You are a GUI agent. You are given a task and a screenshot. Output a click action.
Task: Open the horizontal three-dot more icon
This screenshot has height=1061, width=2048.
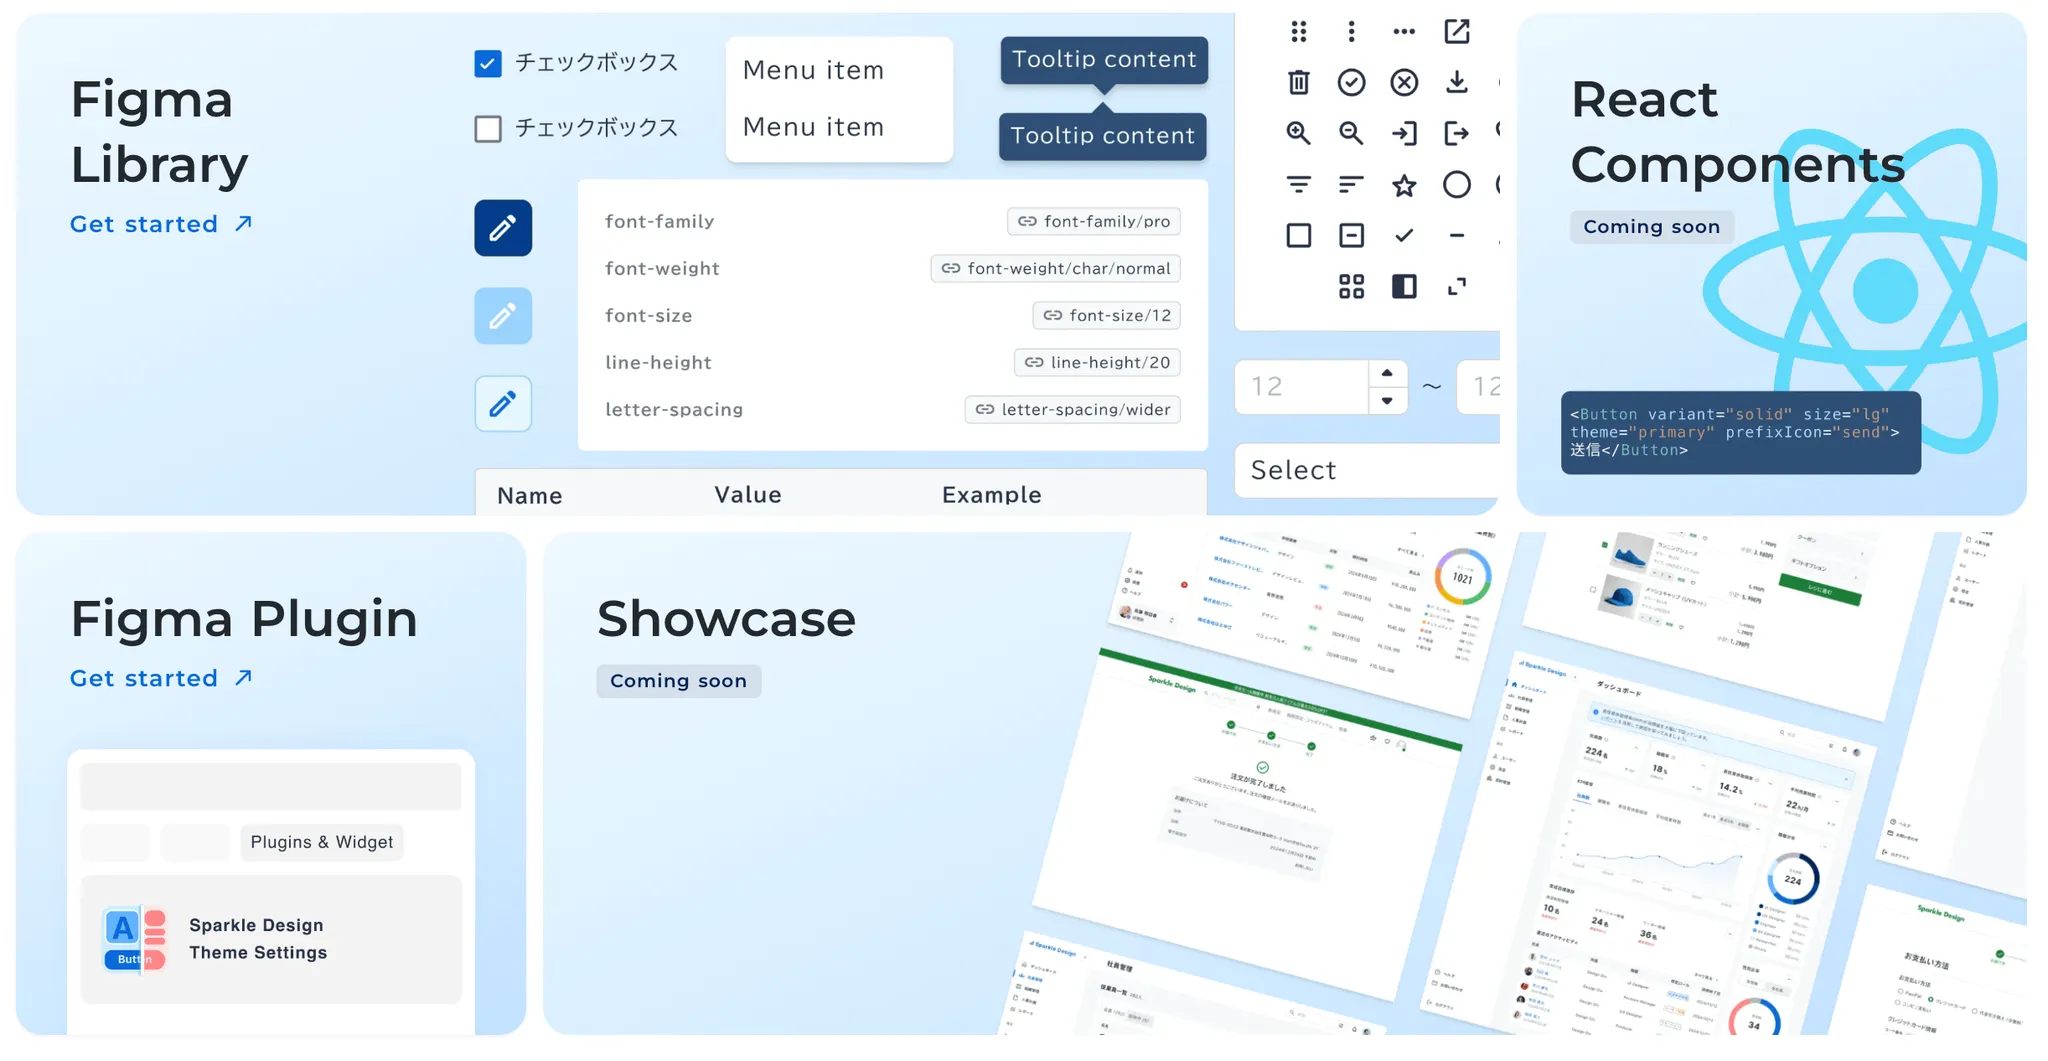1404,32
